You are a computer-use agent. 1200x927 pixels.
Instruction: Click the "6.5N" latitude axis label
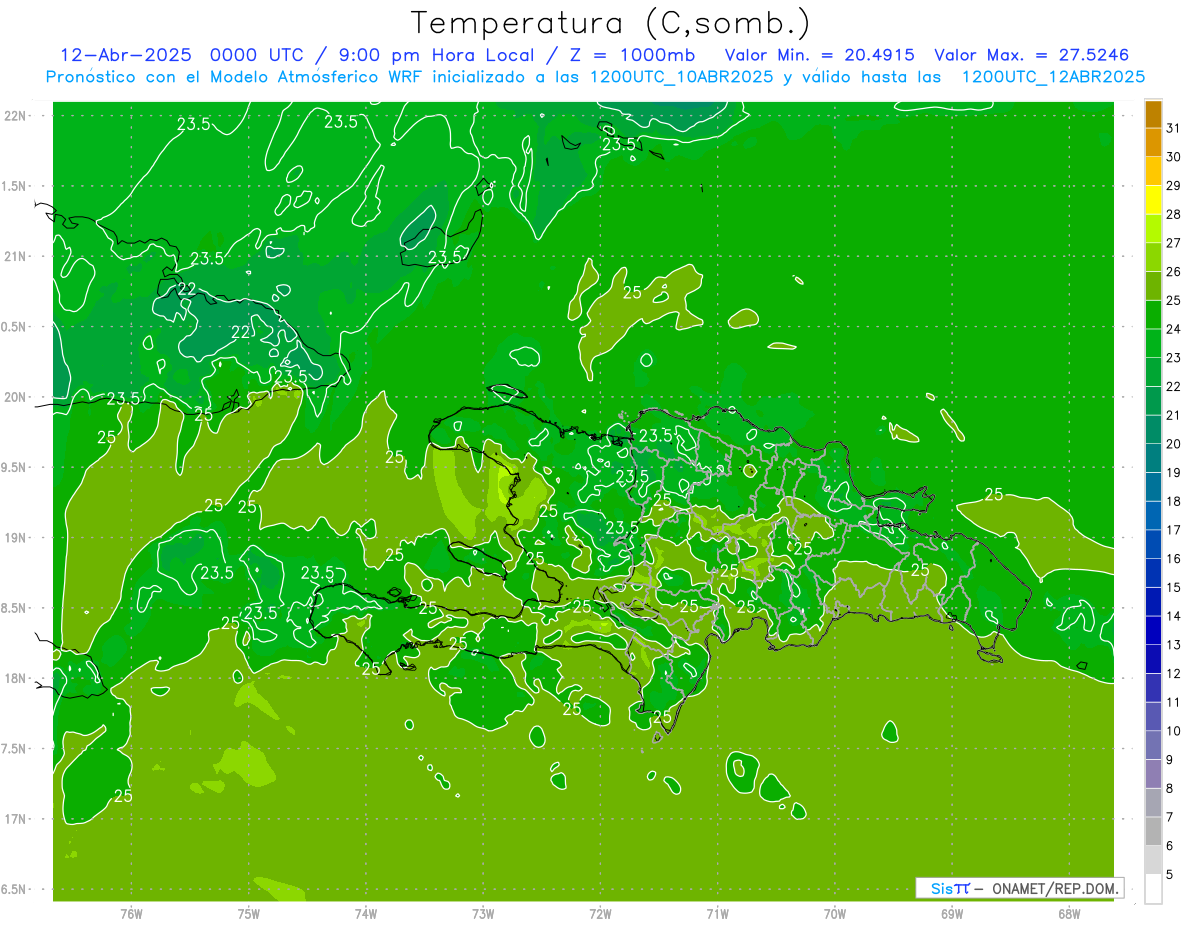(15, 889)
